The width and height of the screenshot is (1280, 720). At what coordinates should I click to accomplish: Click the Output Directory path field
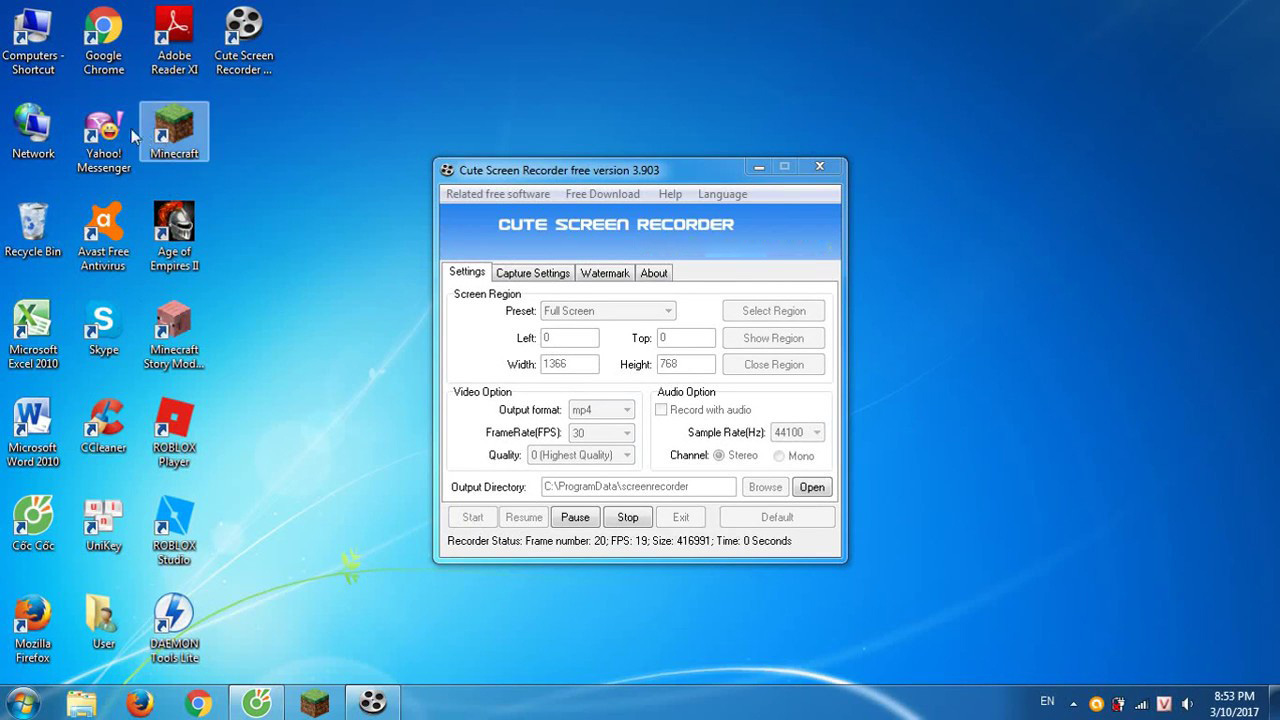click(x=638, y=487)
